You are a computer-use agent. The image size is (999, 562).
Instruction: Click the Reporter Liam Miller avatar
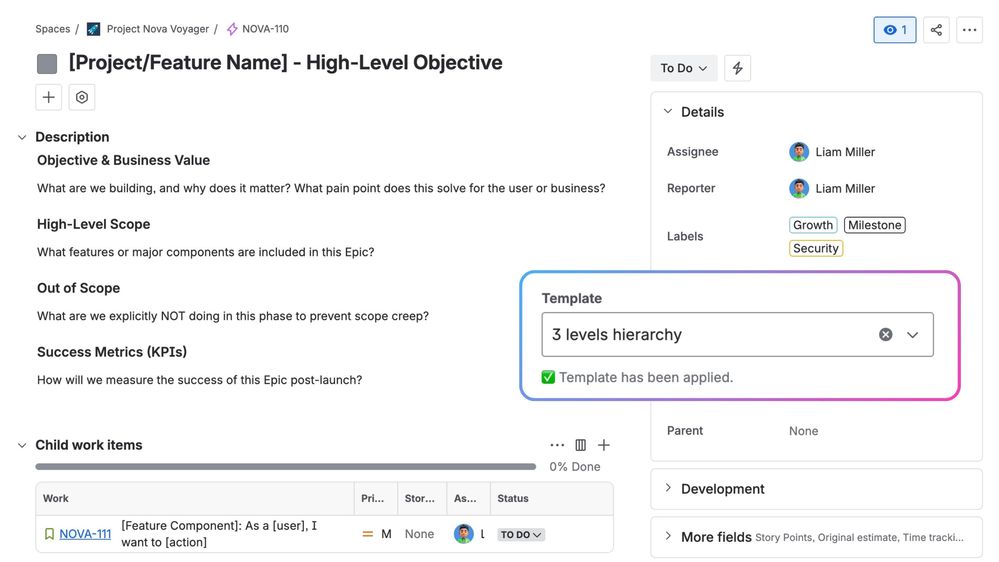799,188
